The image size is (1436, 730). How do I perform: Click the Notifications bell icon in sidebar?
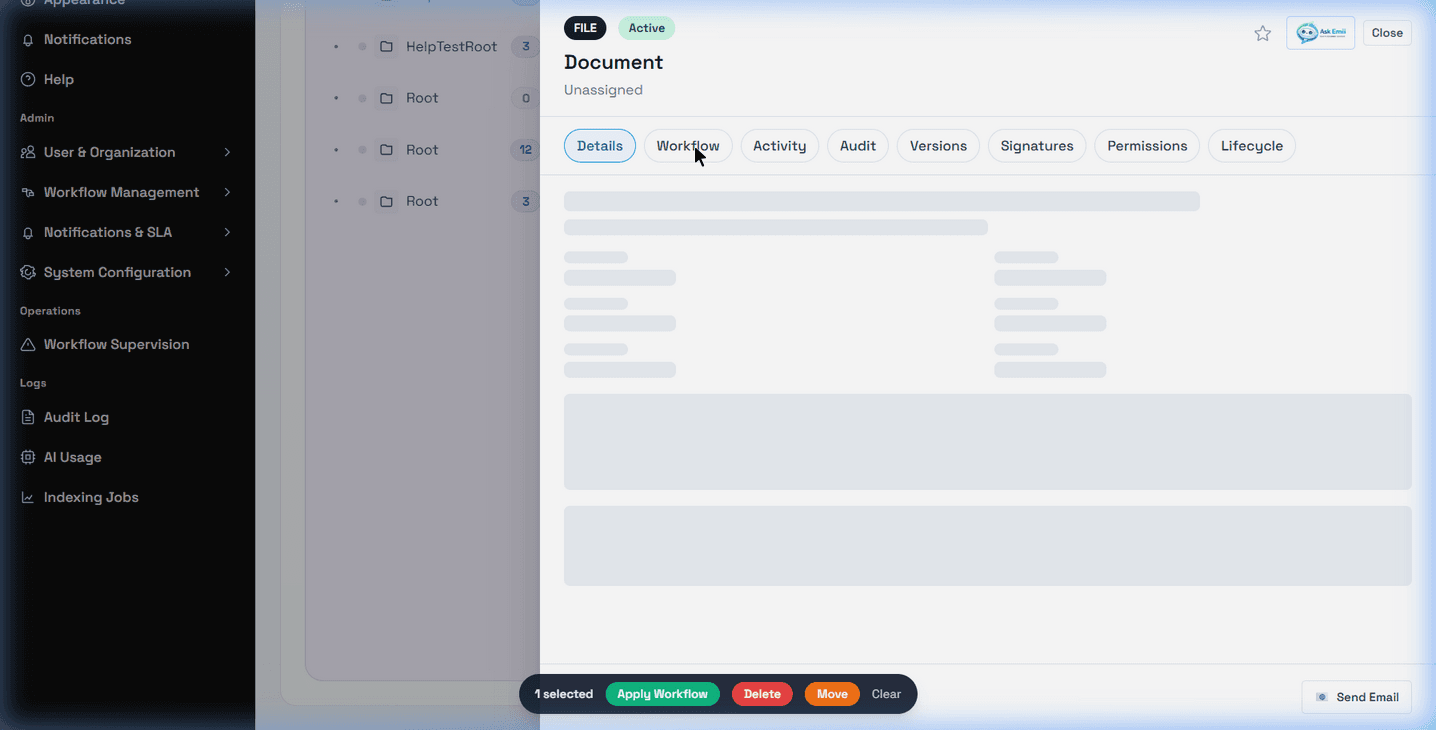(28, 40)
